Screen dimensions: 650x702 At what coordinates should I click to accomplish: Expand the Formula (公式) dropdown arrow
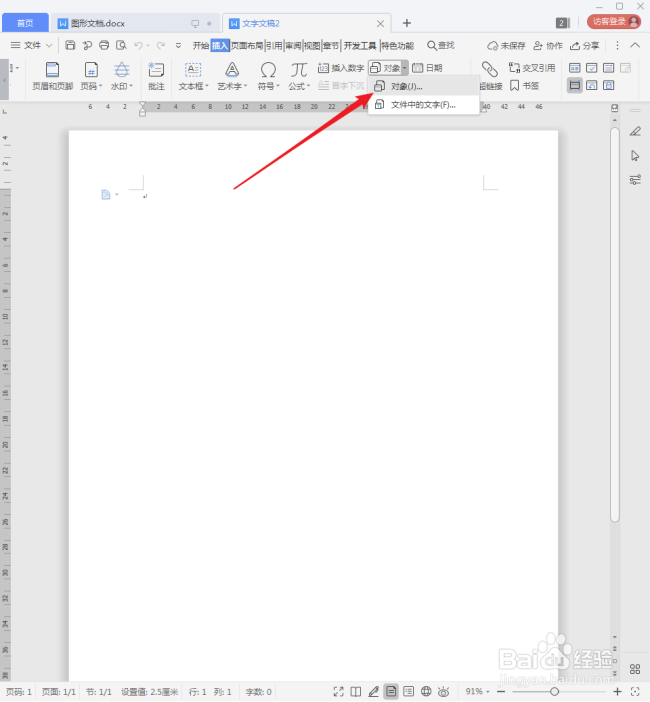(308, 86)
